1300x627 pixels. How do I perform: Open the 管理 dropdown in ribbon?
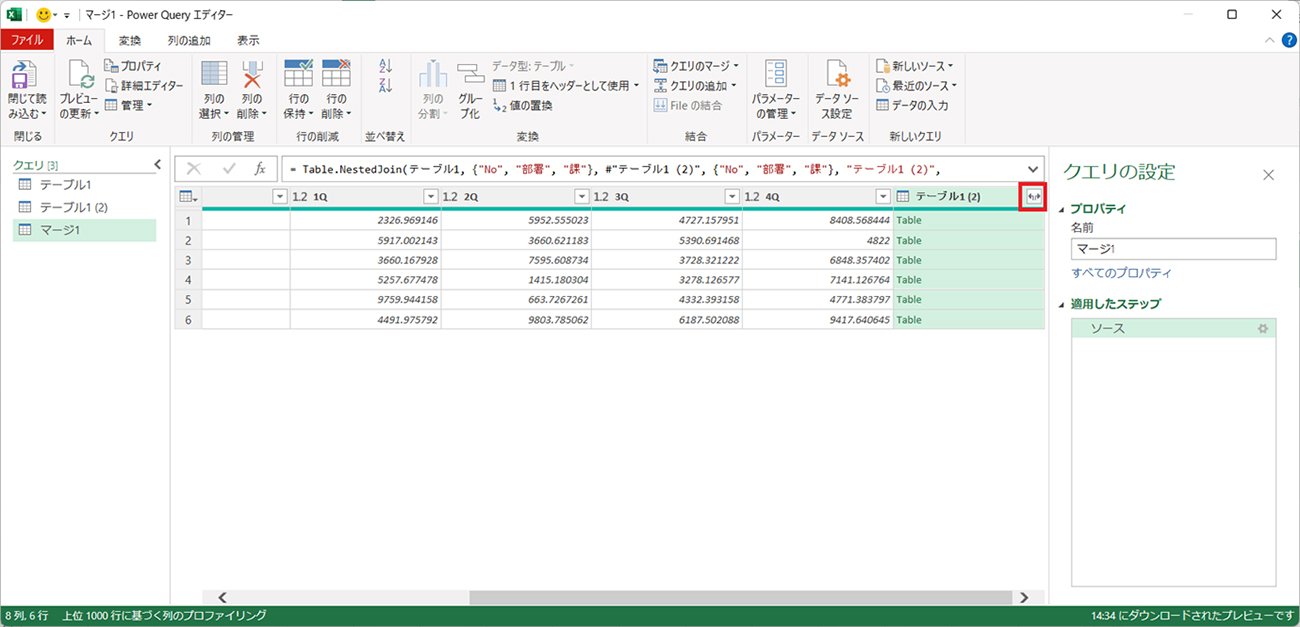click(130, 105)
